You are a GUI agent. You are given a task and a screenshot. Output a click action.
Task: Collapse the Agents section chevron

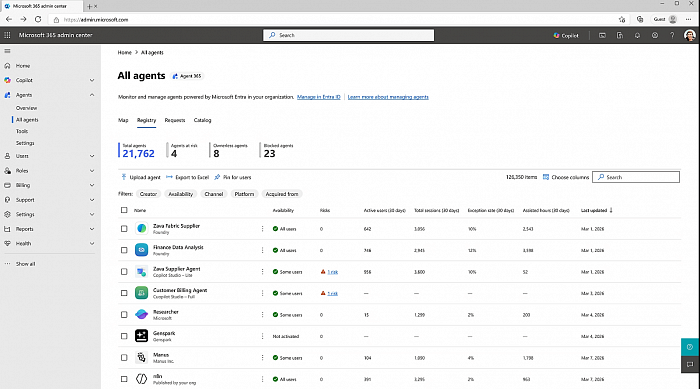(x=92, y=95)
